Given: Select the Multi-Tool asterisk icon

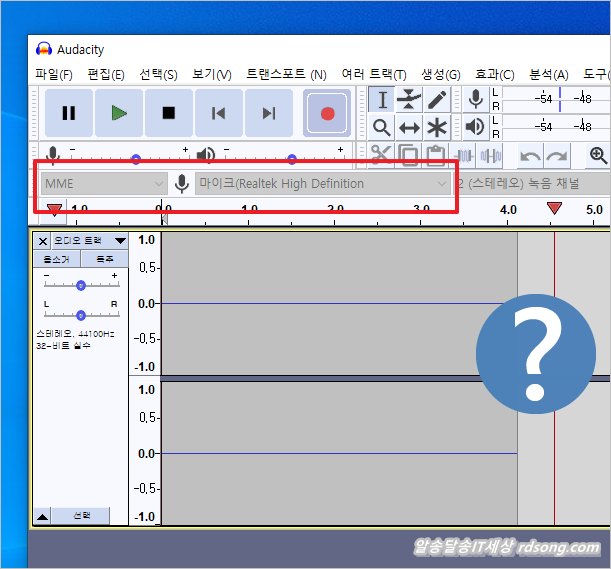Looking at the screenshot, I should pos(437,127).
